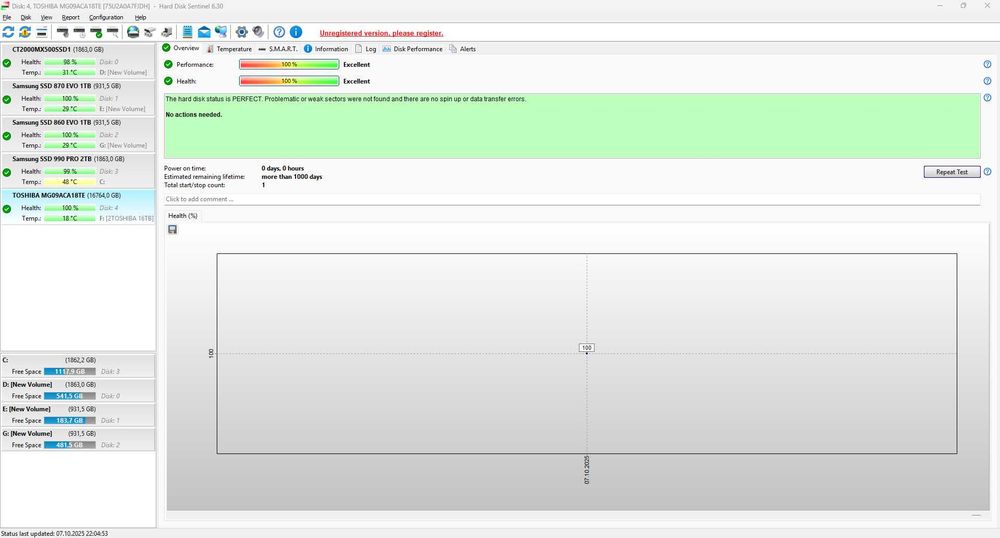Click the question mark help icon in toolbar
The height and width of the screenshot is (538, 1000).
[x=279, y=32]
